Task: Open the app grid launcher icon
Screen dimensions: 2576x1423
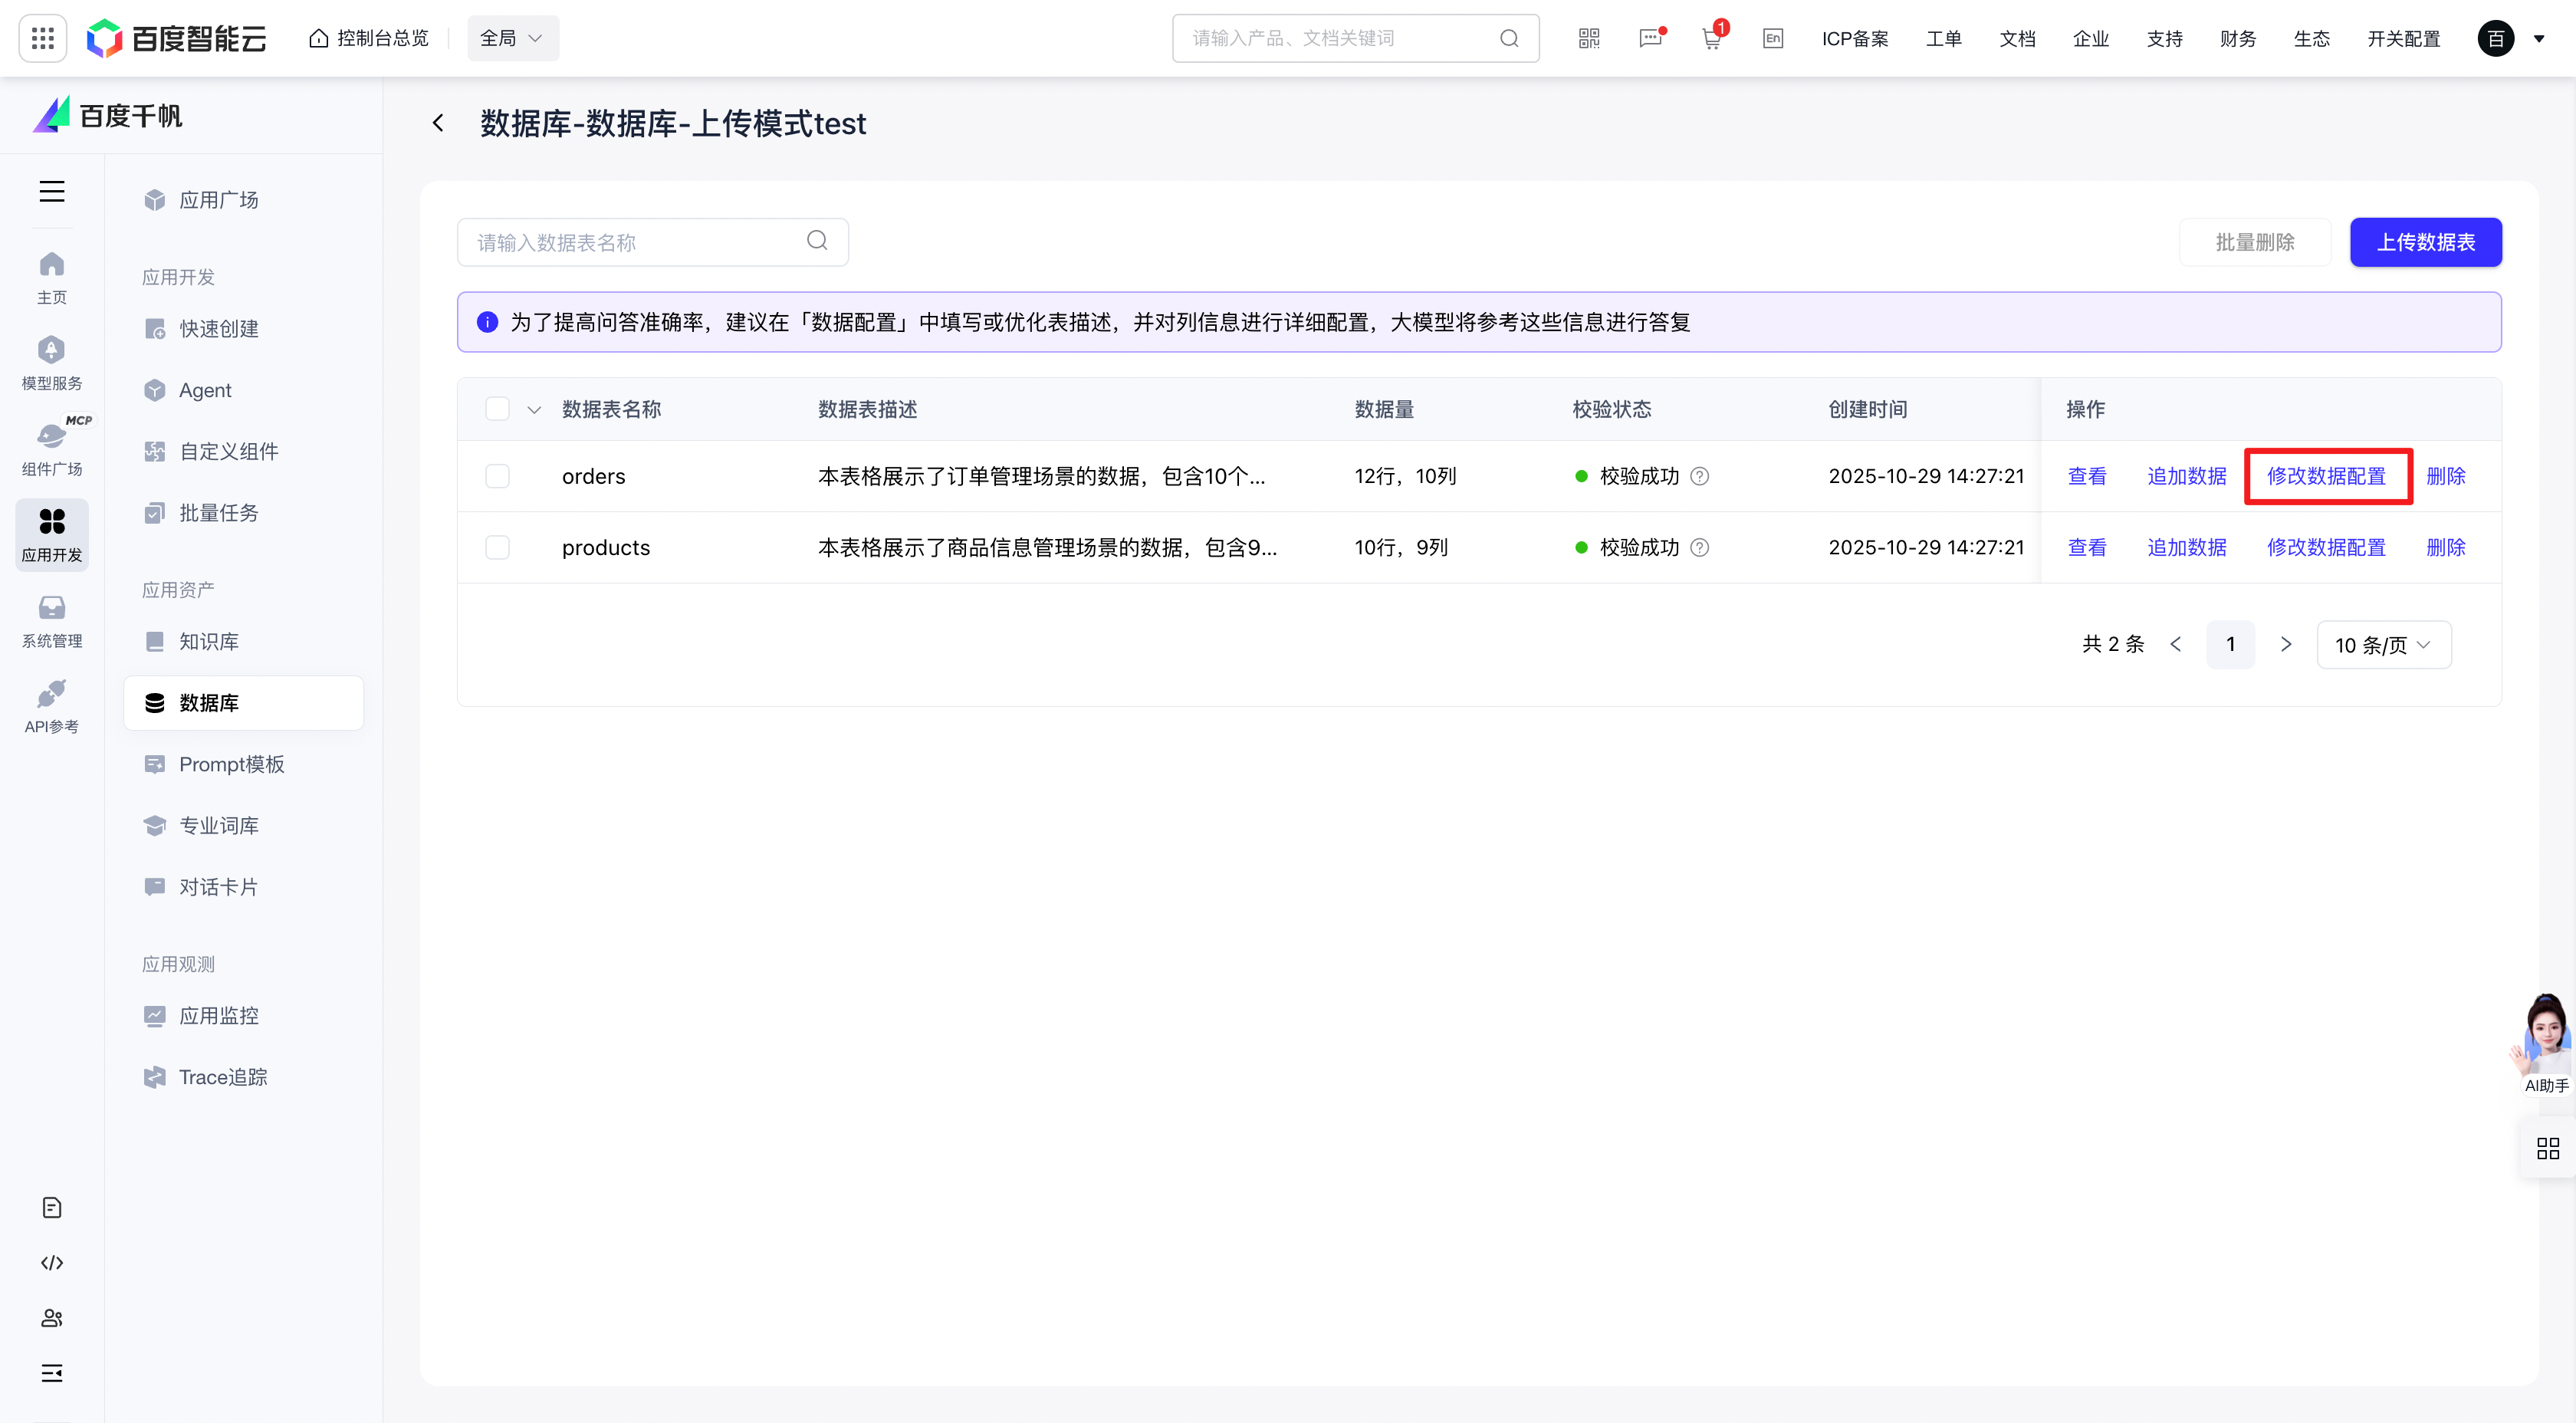Action: pyautogui.click(x=42, y=38)
